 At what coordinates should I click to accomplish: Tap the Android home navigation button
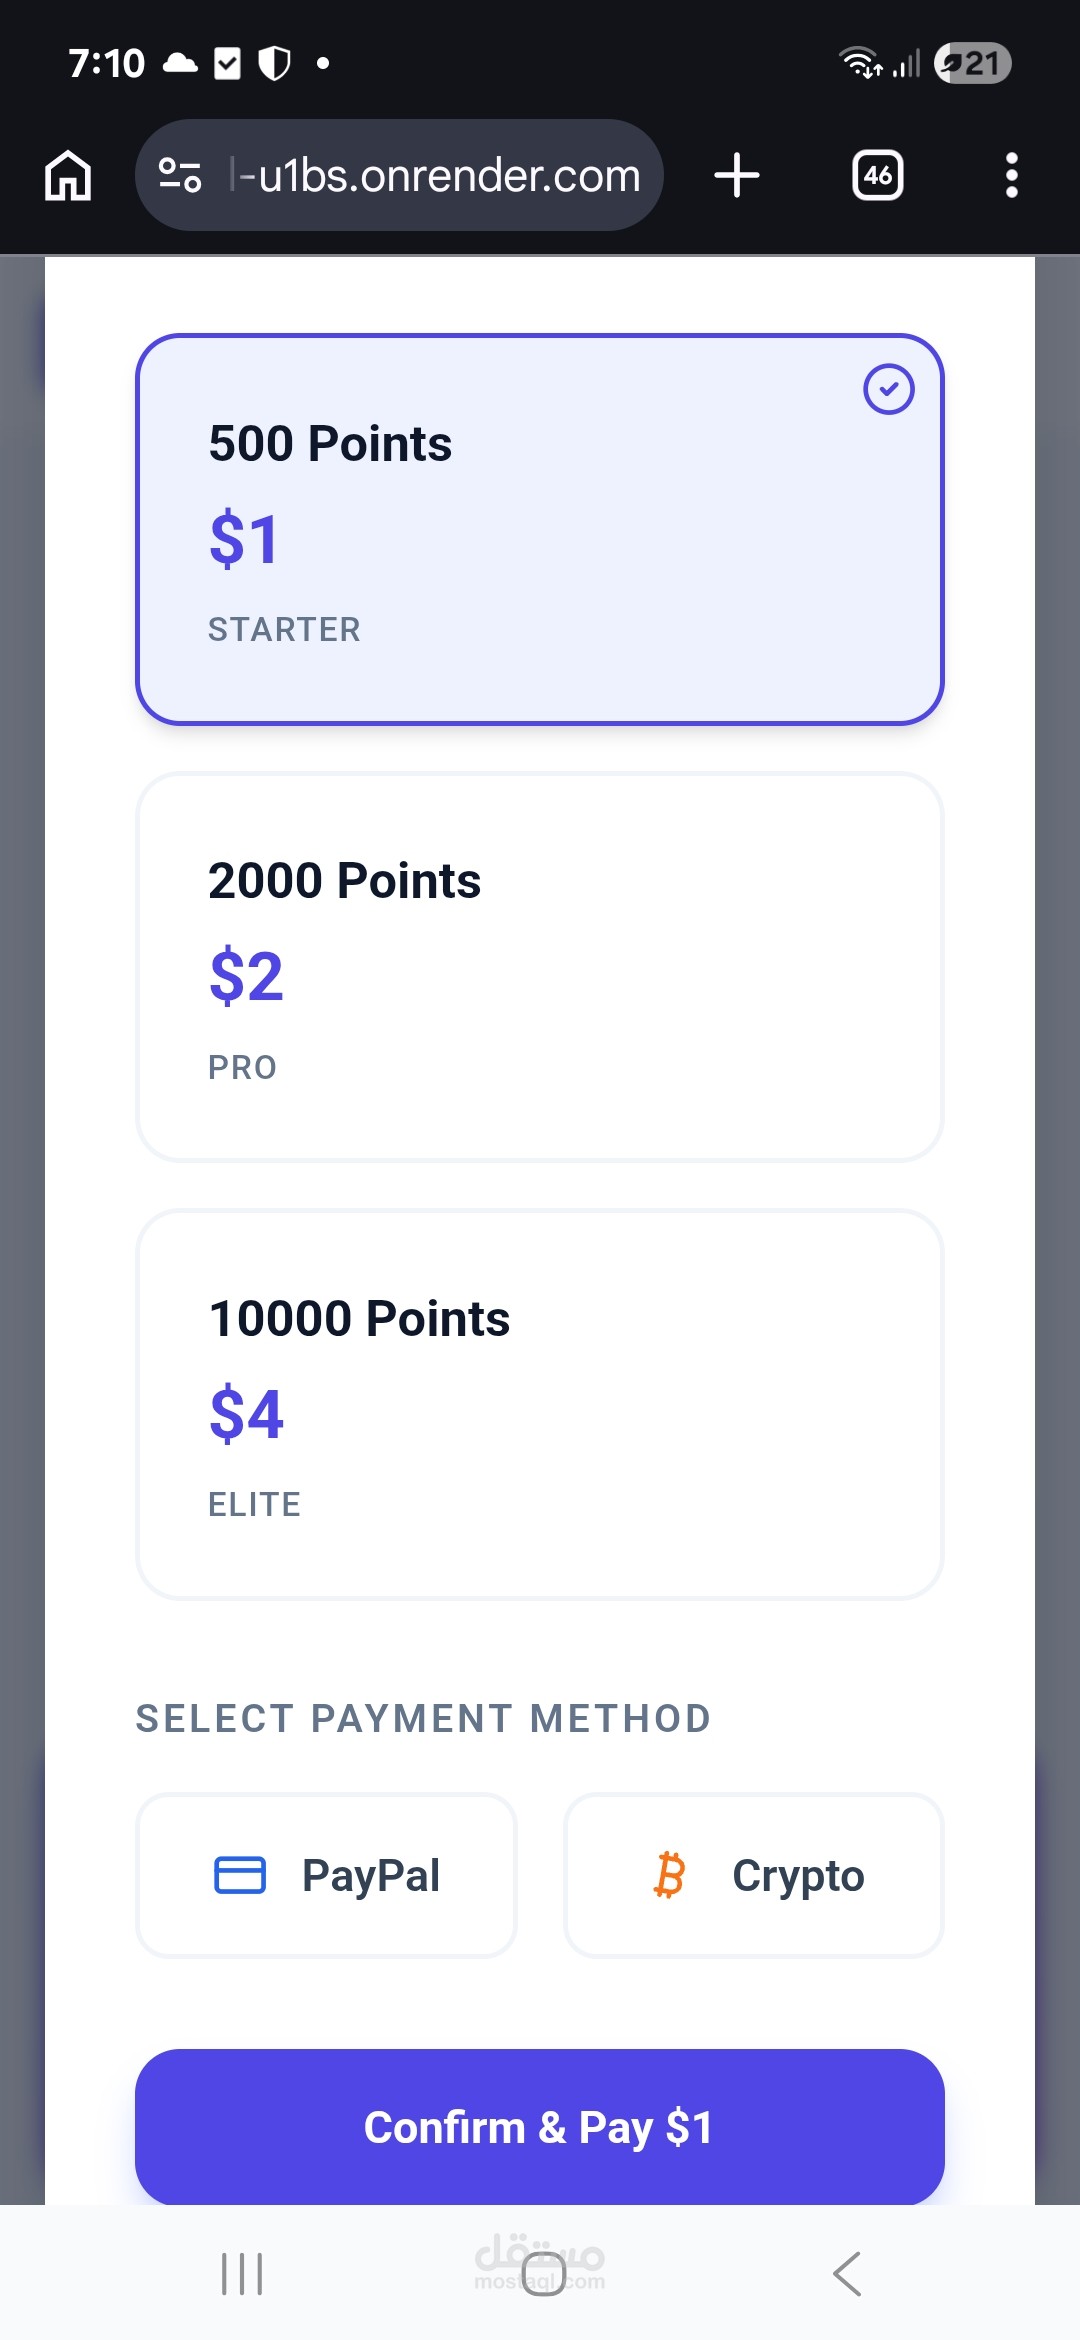[x=543, y=2274]
